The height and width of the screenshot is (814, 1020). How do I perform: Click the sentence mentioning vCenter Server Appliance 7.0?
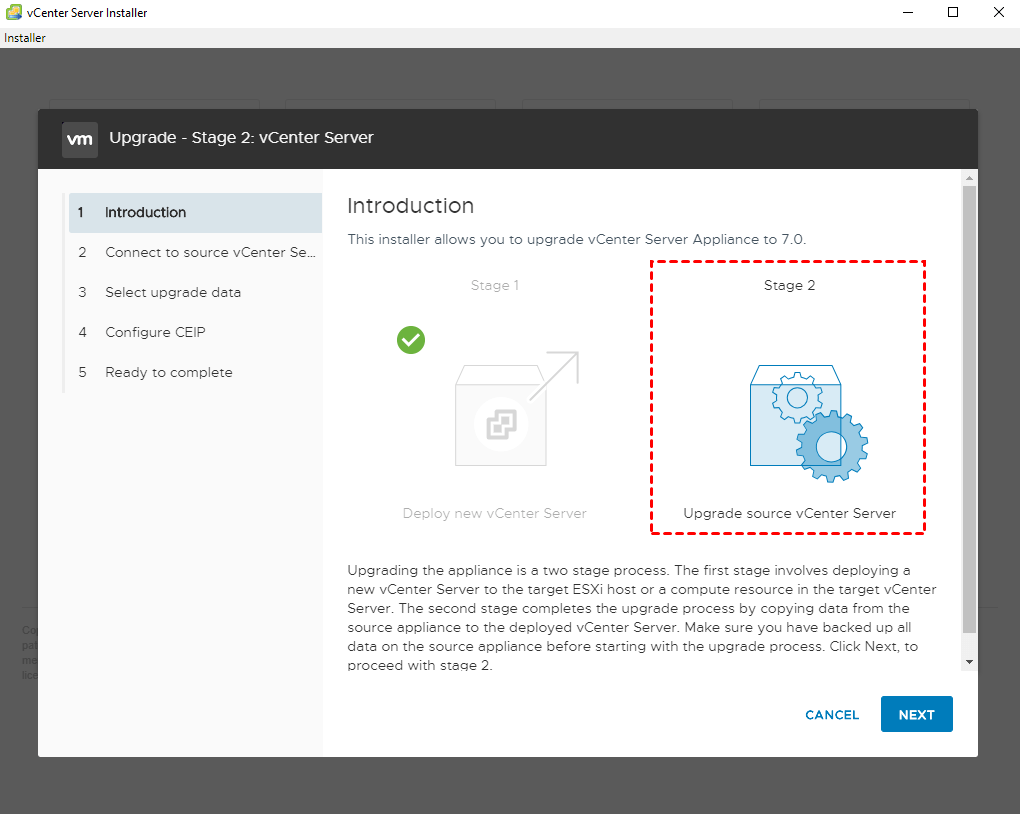coord(576,239)
